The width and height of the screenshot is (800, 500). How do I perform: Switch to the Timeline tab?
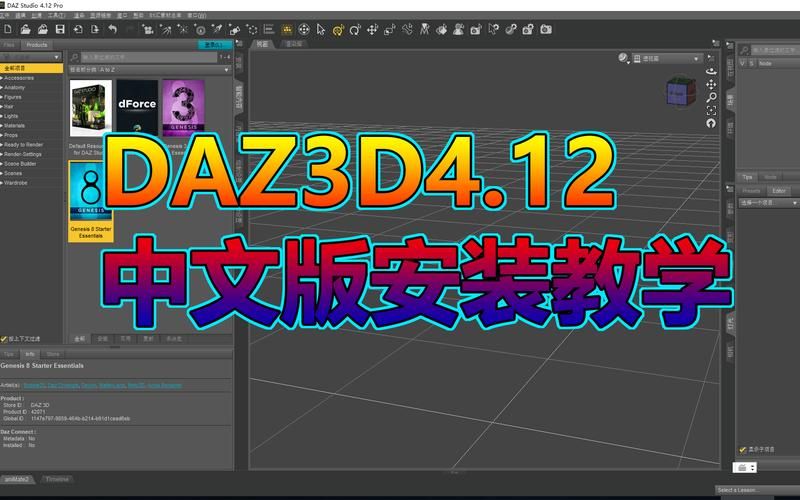[57, 480]
